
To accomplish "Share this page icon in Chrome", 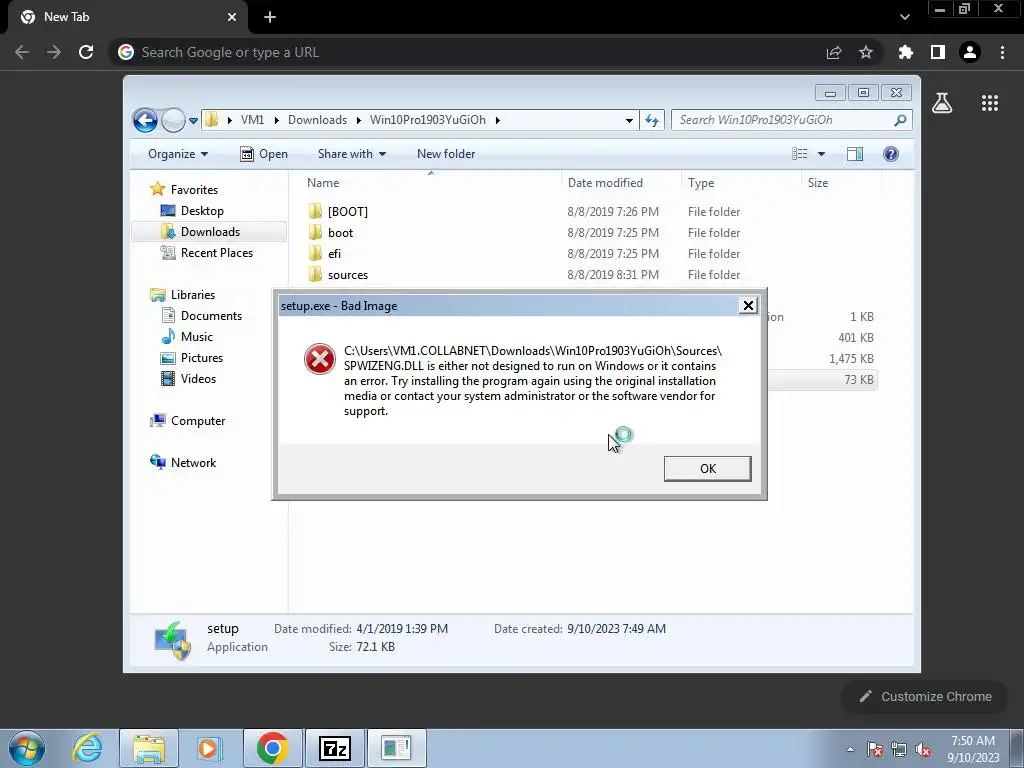I will point(834,52).
